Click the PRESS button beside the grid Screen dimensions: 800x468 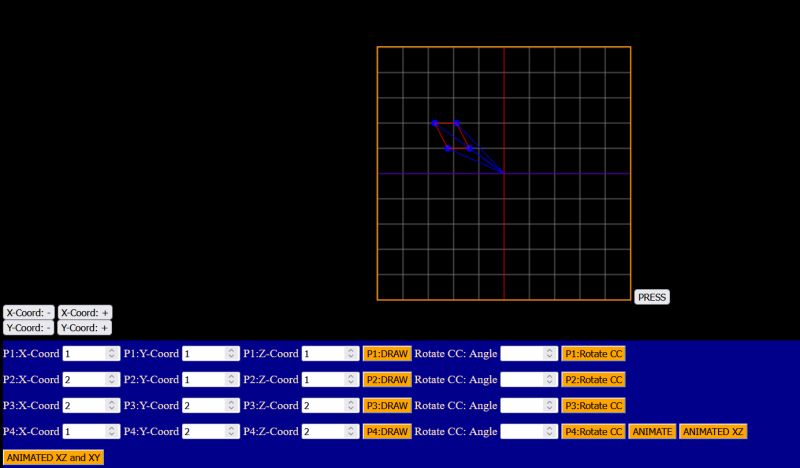(652, 297)
